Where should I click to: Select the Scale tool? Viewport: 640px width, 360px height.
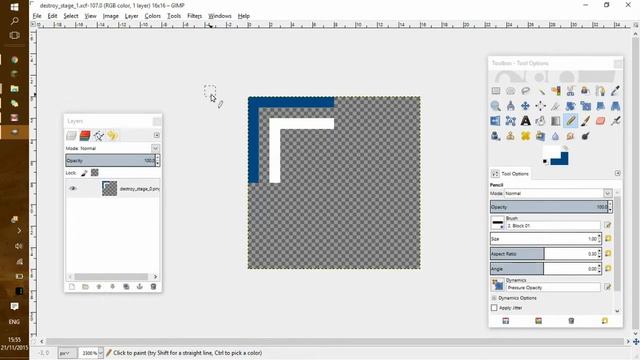click(586, 106)
